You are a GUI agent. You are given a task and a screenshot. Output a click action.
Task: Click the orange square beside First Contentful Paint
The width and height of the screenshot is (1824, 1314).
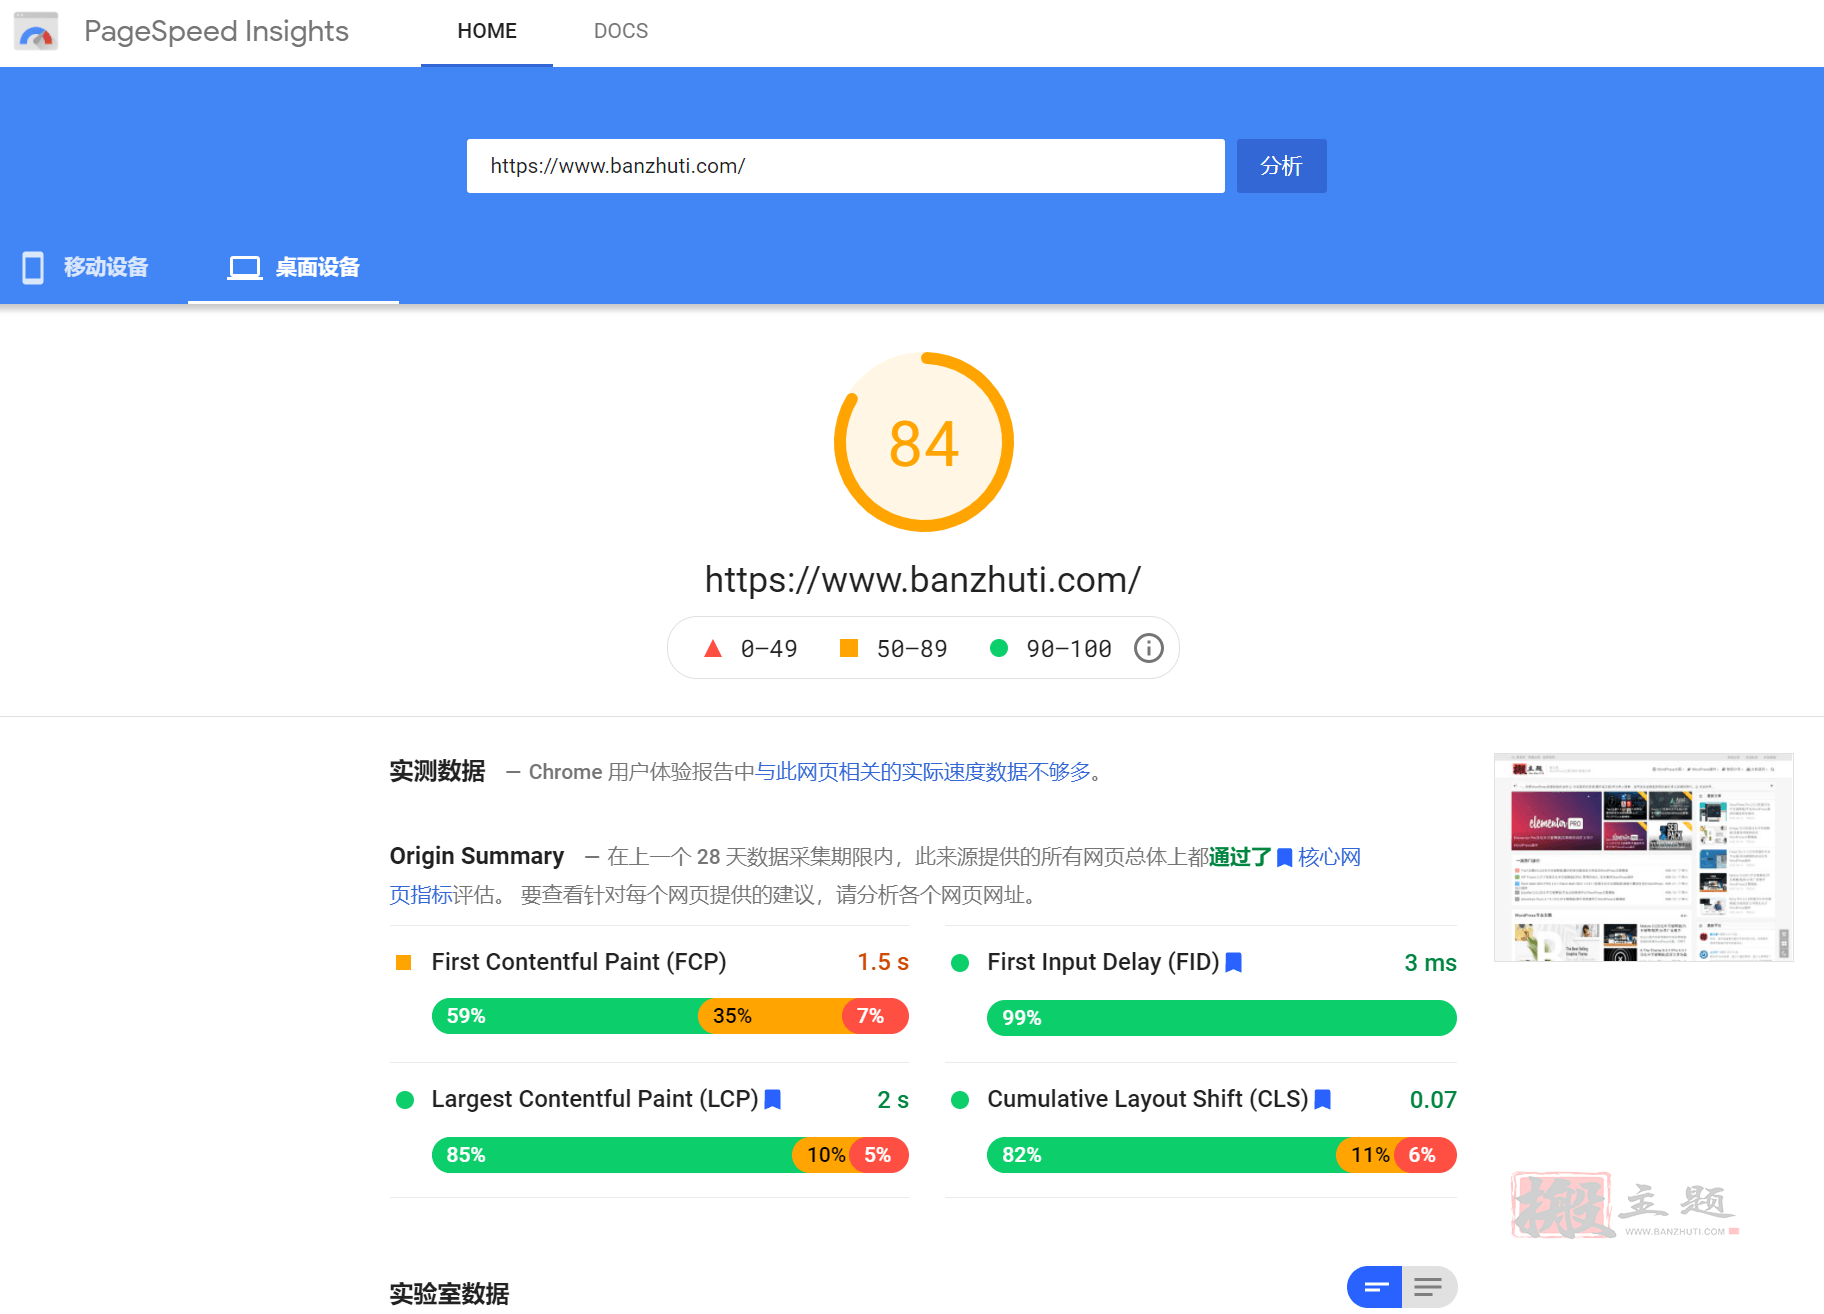[404, 962]
